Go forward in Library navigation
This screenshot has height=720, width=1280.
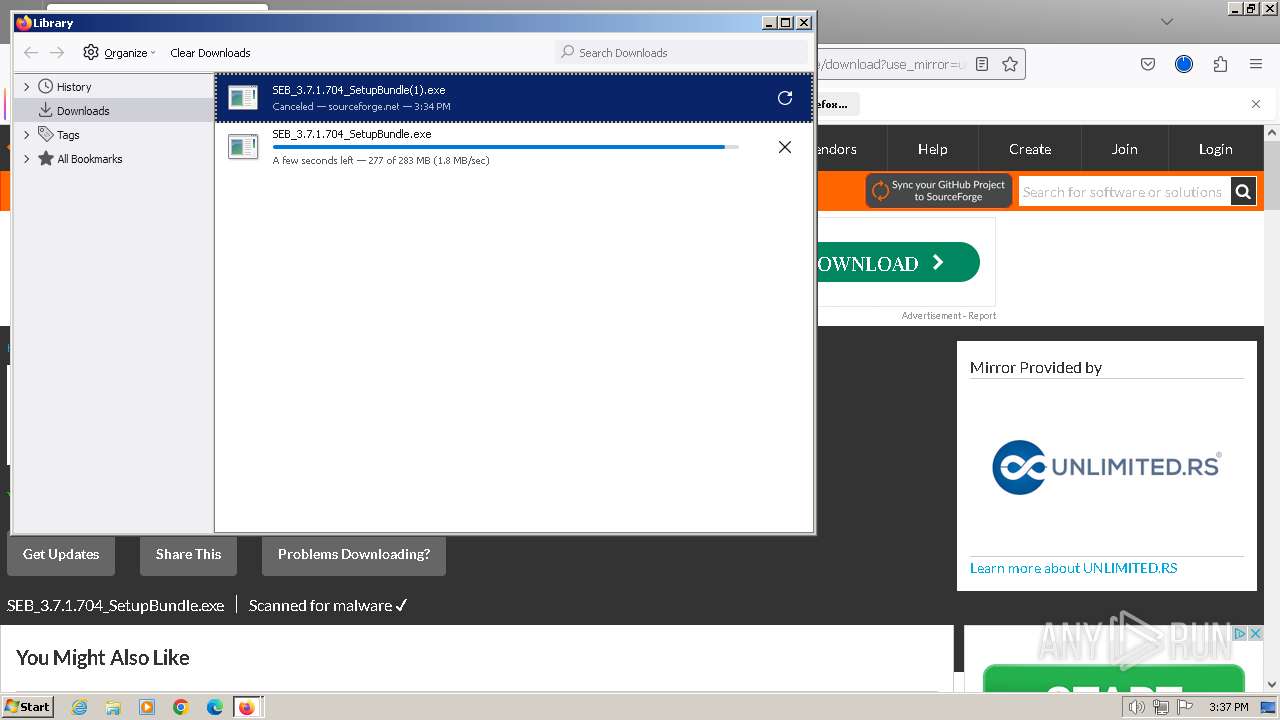(57, 53)
